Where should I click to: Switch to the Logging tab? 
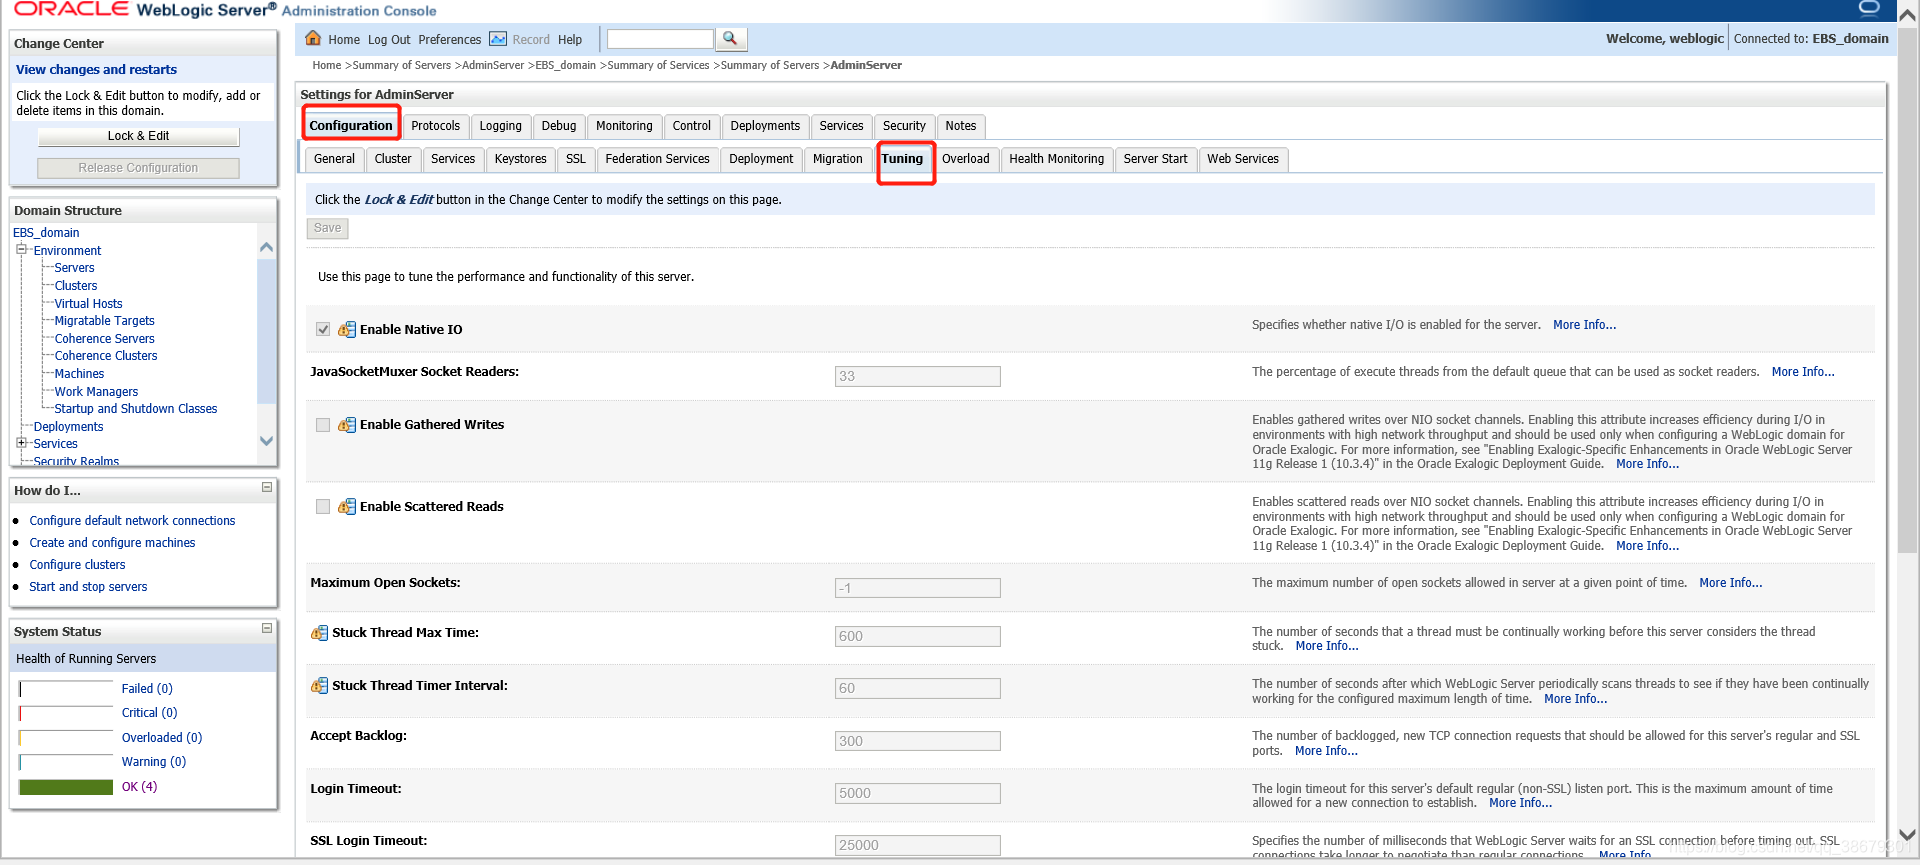coord(501,126)
